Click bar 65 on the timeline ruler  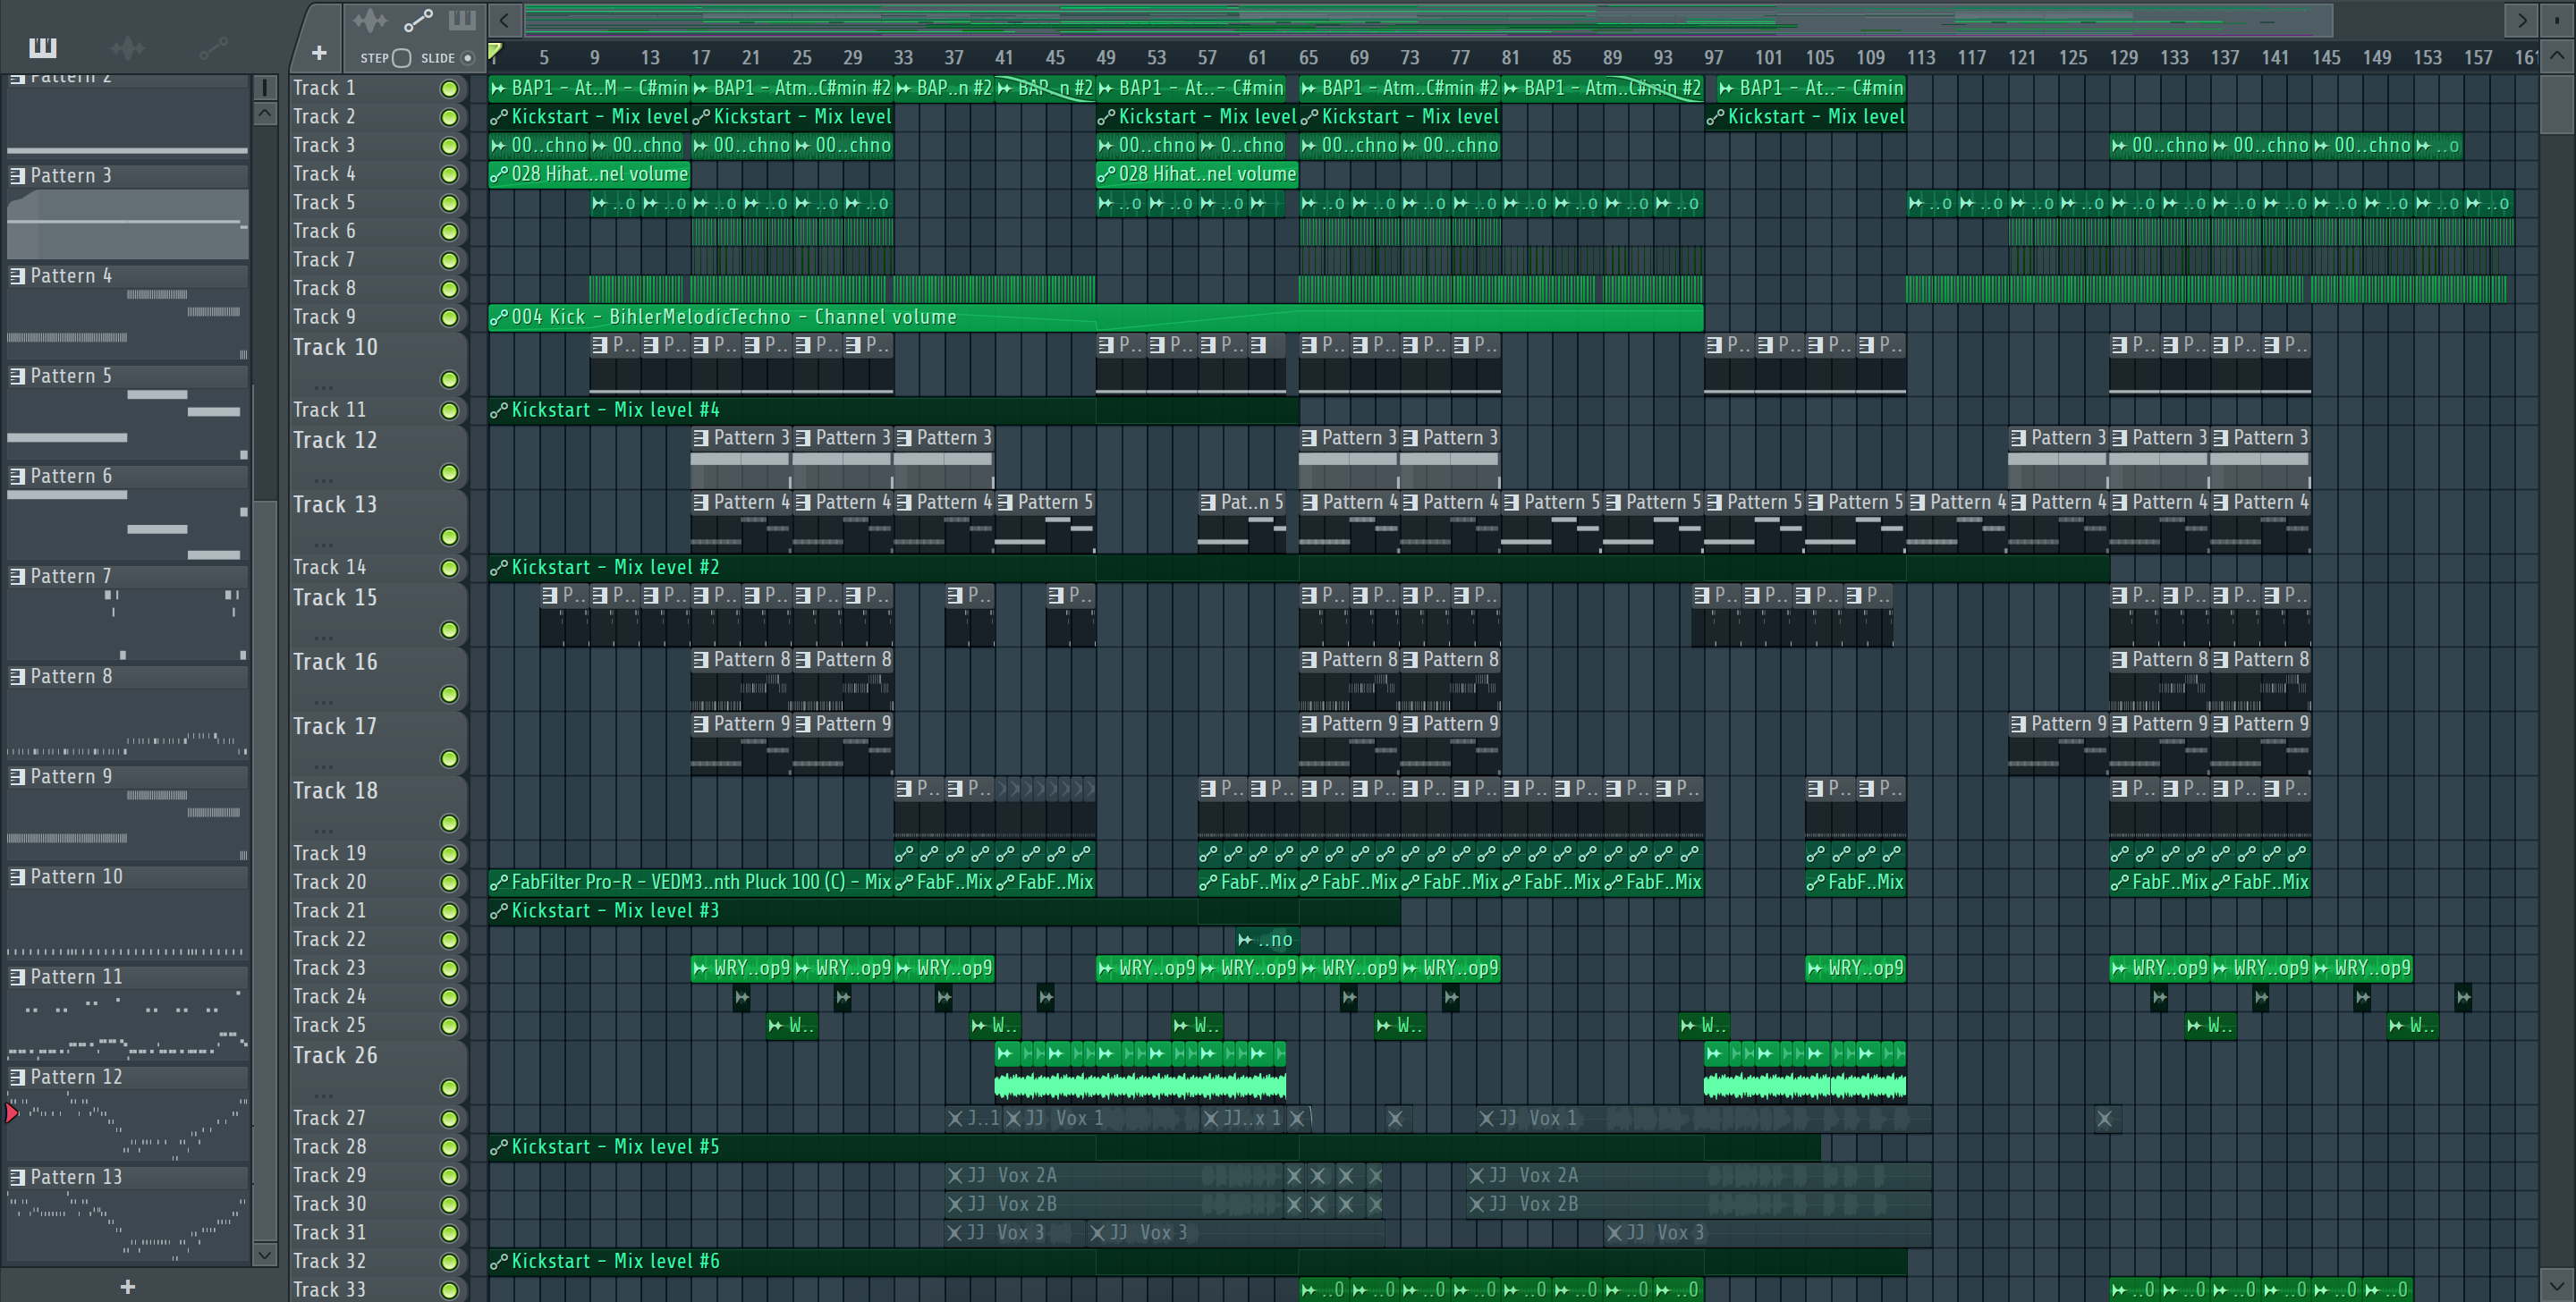(x=1308, y=58)
